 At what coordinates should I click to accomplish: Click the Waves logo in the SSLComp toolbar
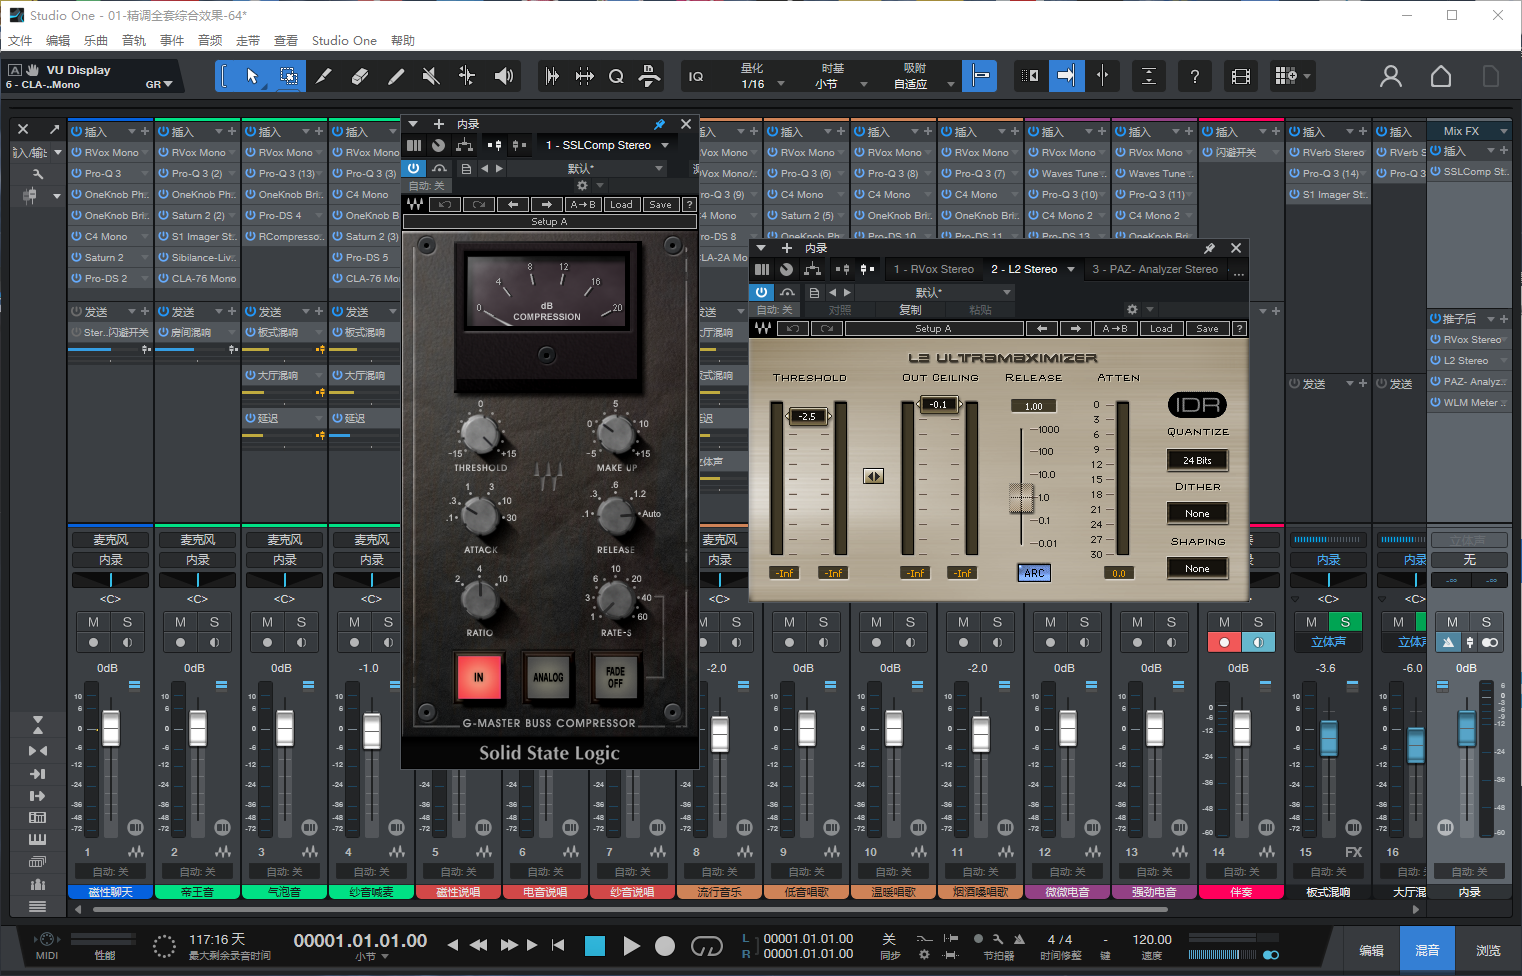[x=416, y=204]
